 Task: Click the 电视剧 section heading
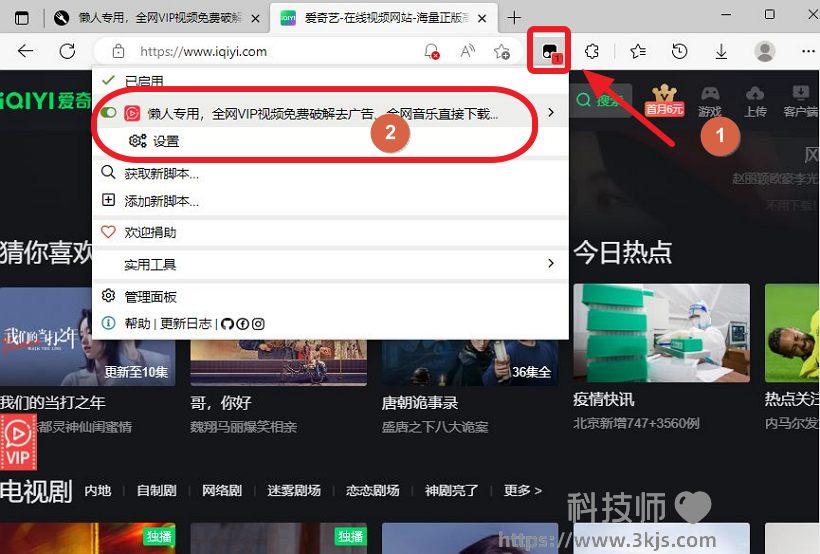pyautogui.click(x=36, y=491)
